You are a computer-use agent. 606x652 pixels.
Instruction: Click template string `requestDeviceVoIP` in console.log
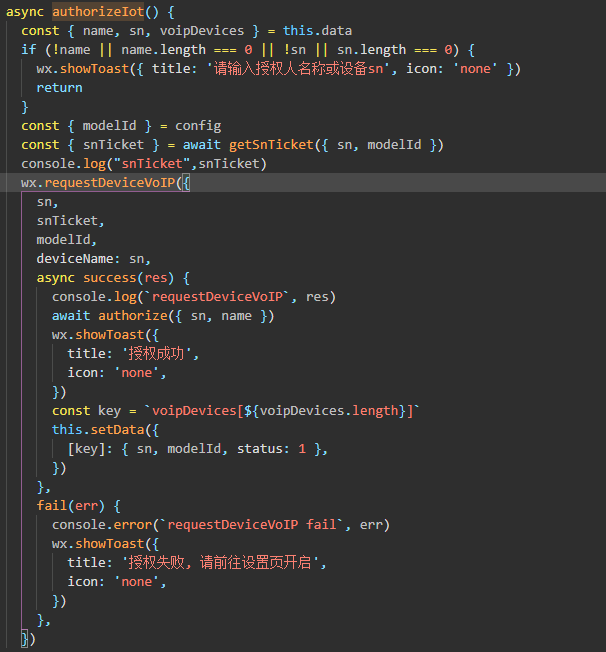[x=217, y=297]
